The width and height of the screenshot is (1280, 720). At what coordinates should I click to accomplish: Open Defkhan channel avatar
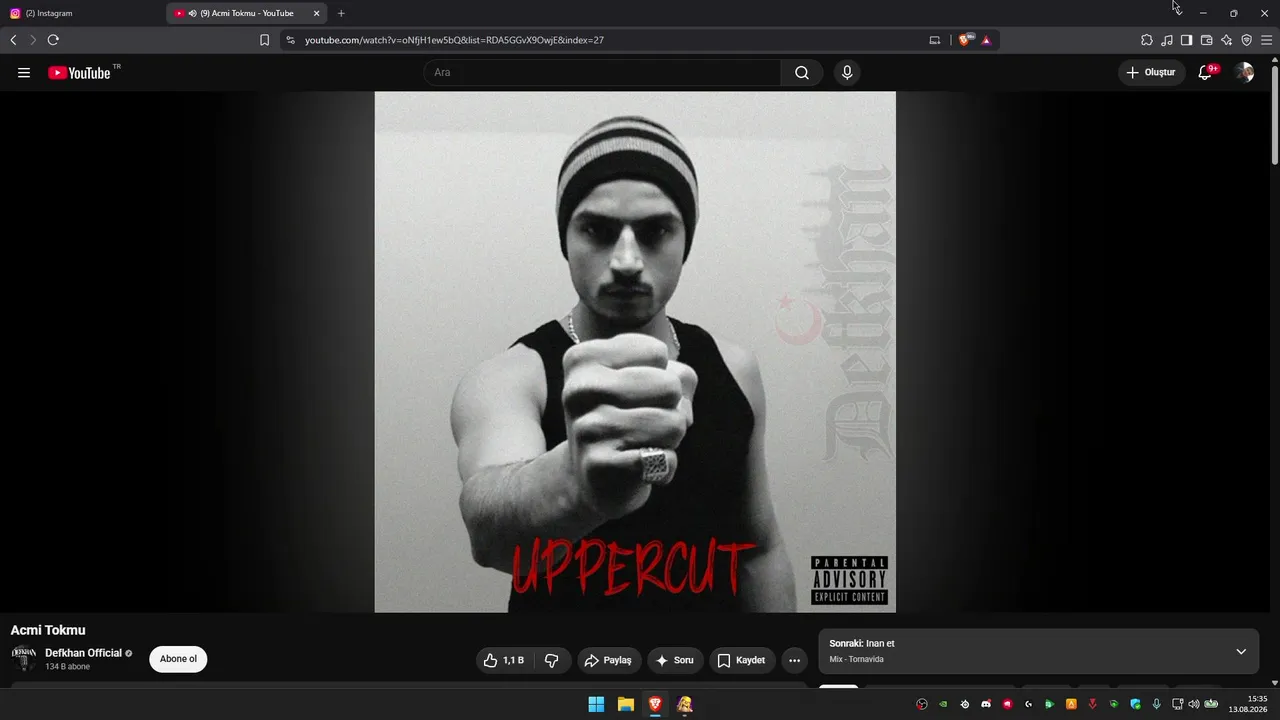tap(23, 659)
